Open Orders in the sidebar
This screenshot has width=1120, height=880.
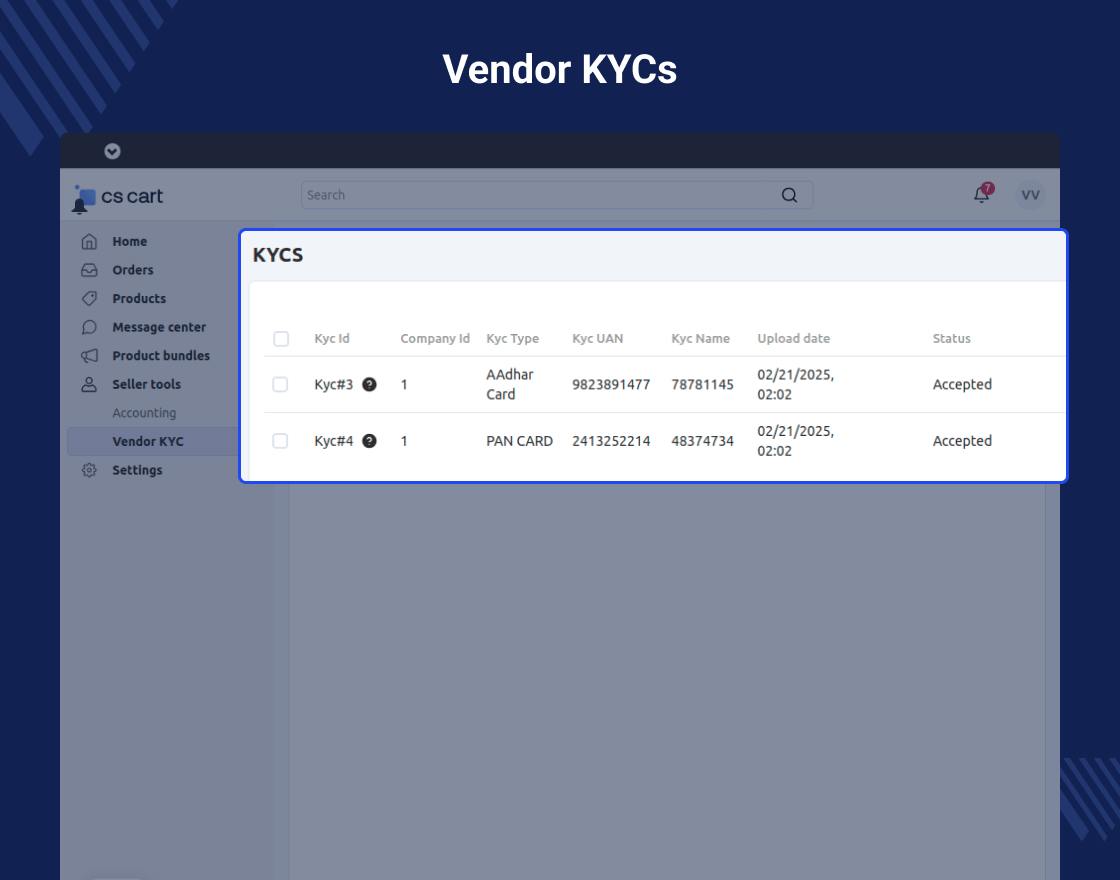(133, 270)
